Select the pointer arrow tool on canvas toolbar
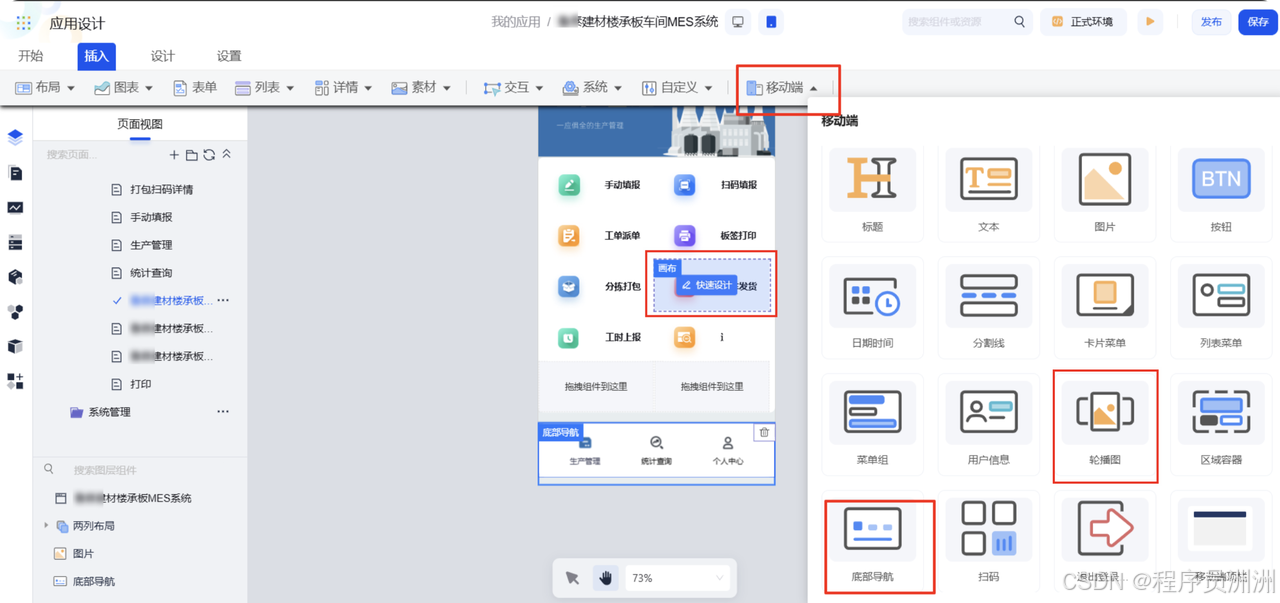Screen dimensions: 1280x603 [572, 578]
